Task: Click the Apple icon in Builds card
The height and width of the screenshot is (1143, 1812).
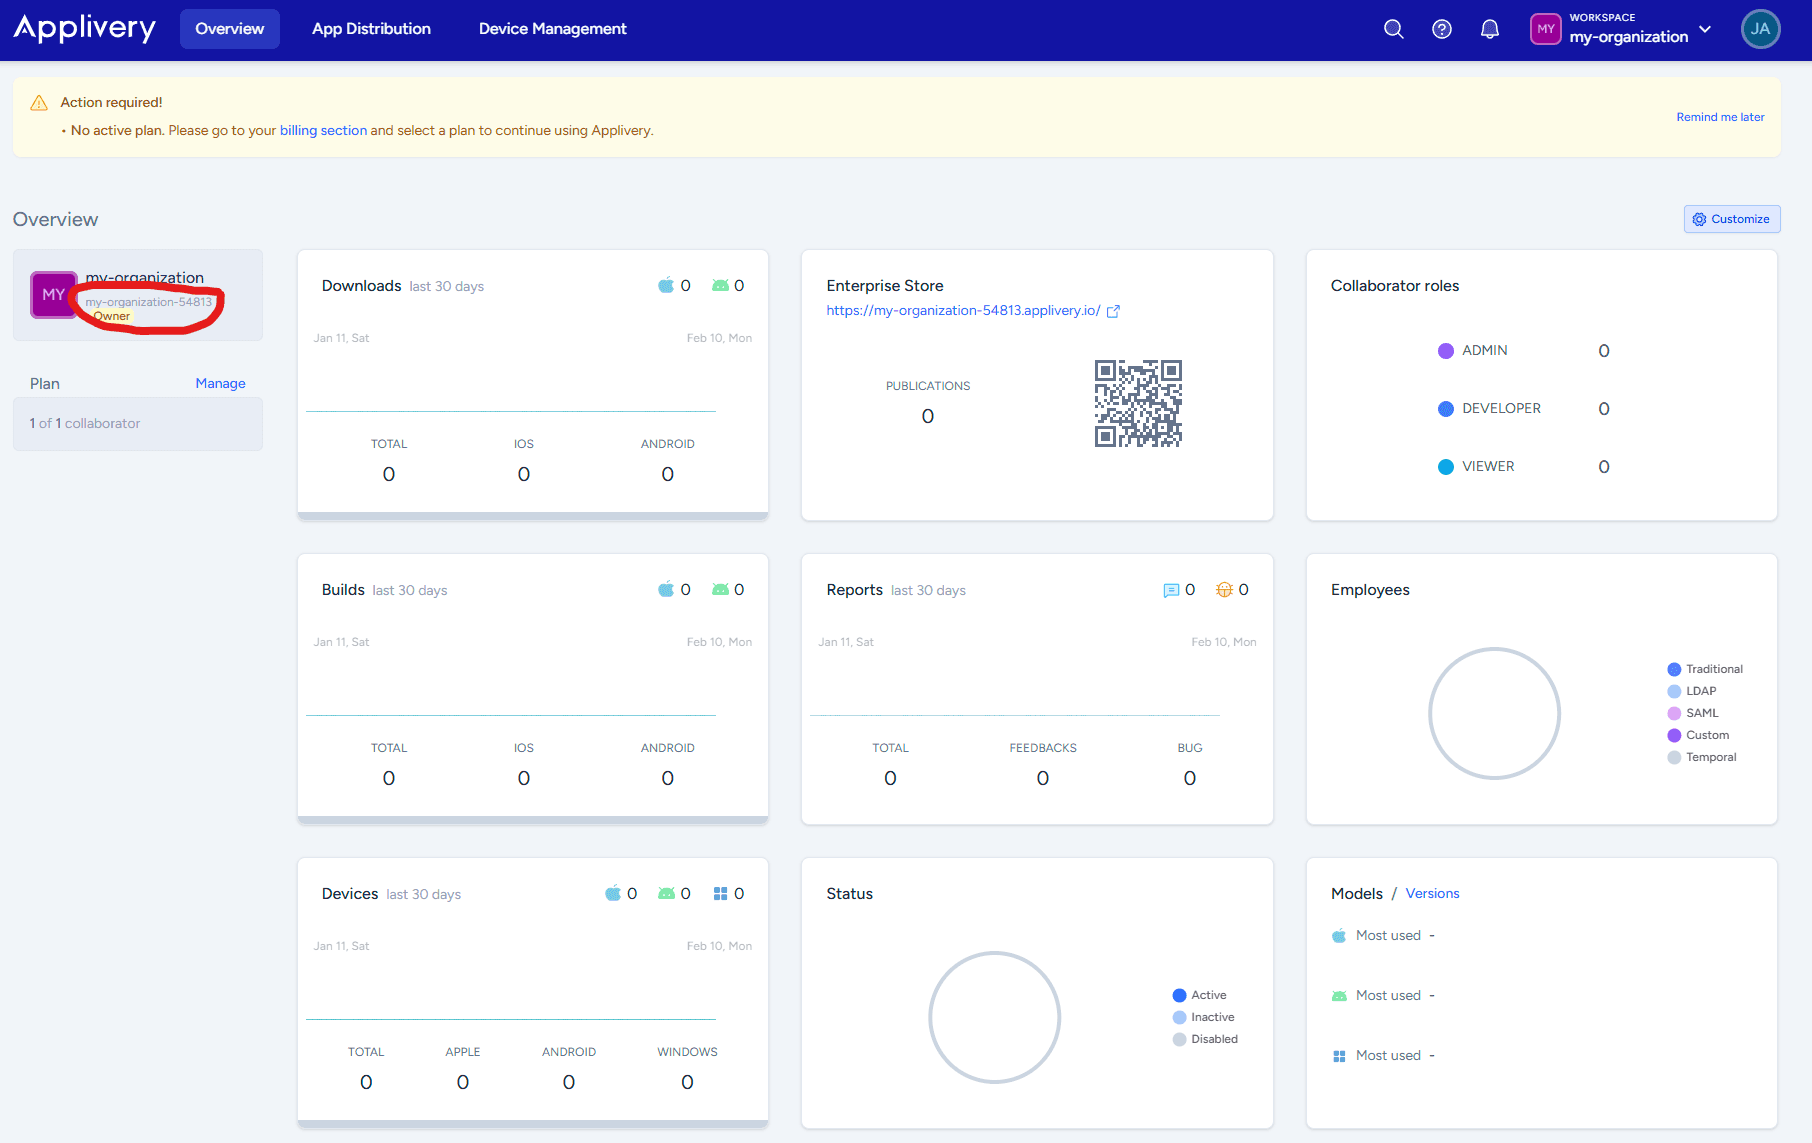Action: [x=666, y=590]
